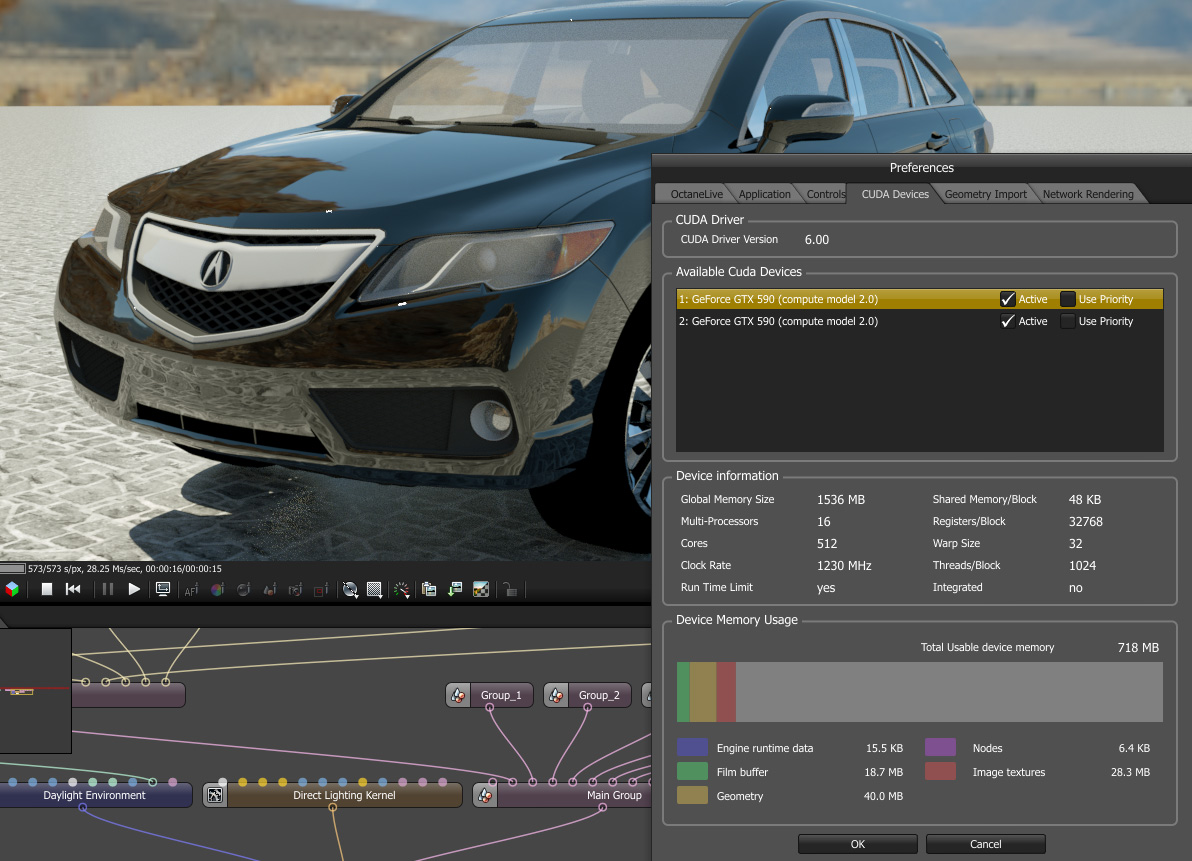This screenshot has width=1192, height=861.
Task: Confirm preferences with OK button
Action: point(858,844)
